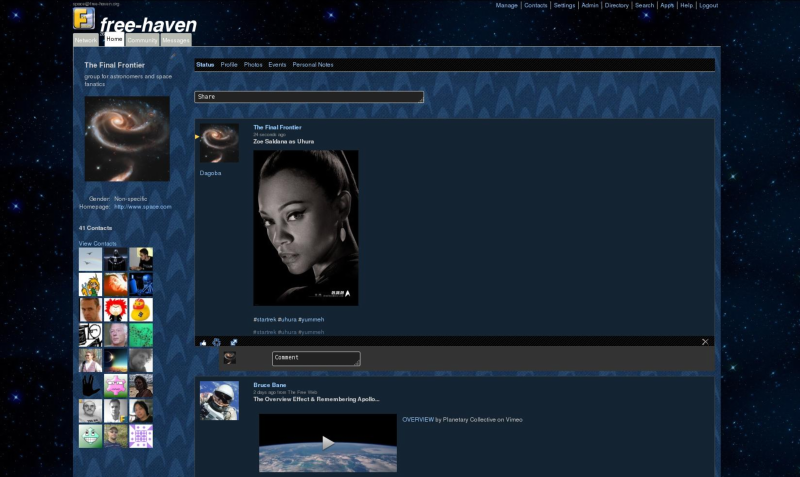The height and width of the screenshot is (477, 800).
Task: Open purple quilt pattern contact avatar
Action: [141, 436]
